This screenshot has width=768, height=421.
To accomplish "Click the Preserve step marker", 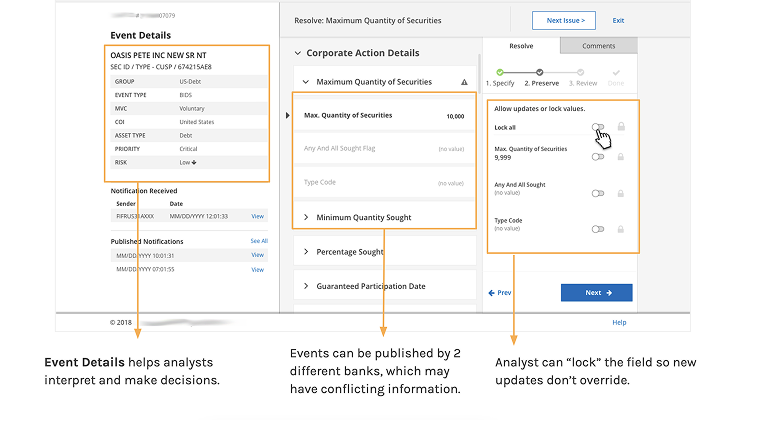I will tap(539, 72).
